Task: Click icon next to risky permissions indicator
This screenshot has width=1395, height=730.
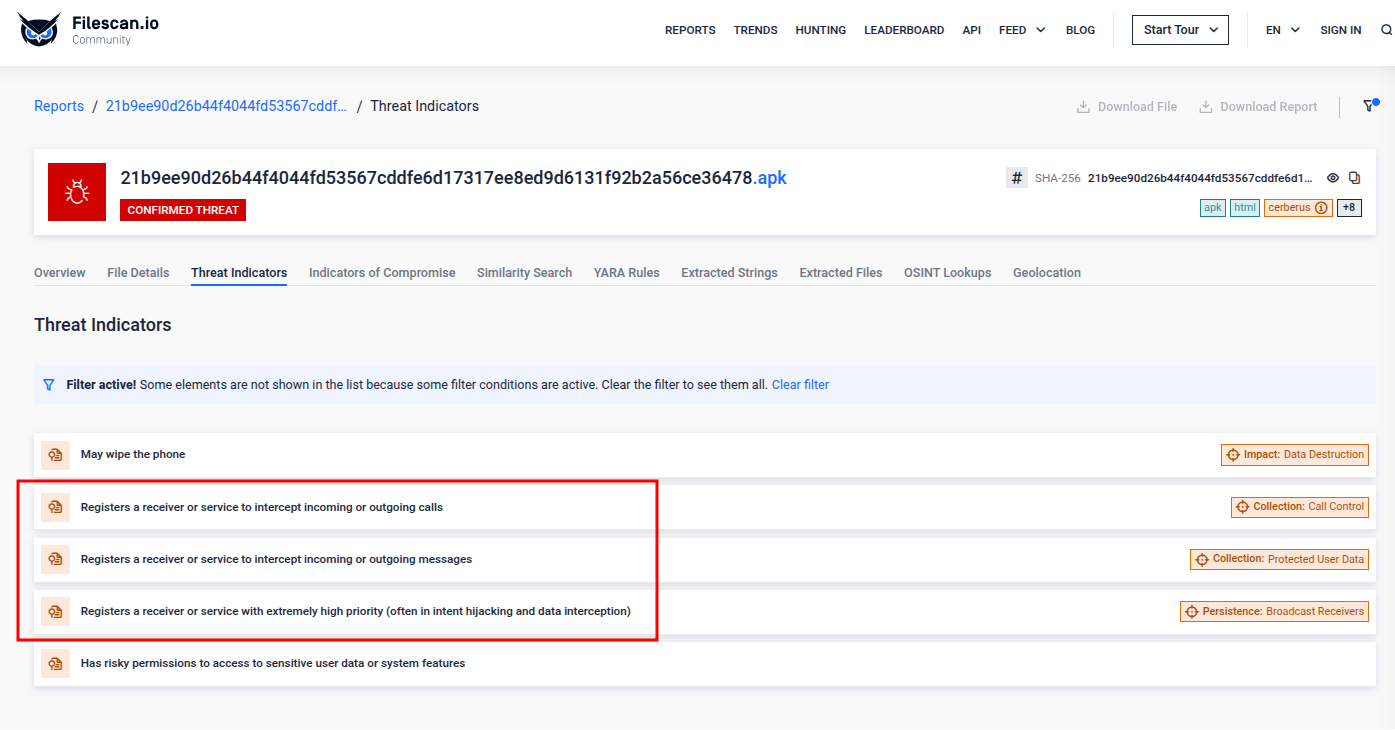Action: click(x=56, y=664)
